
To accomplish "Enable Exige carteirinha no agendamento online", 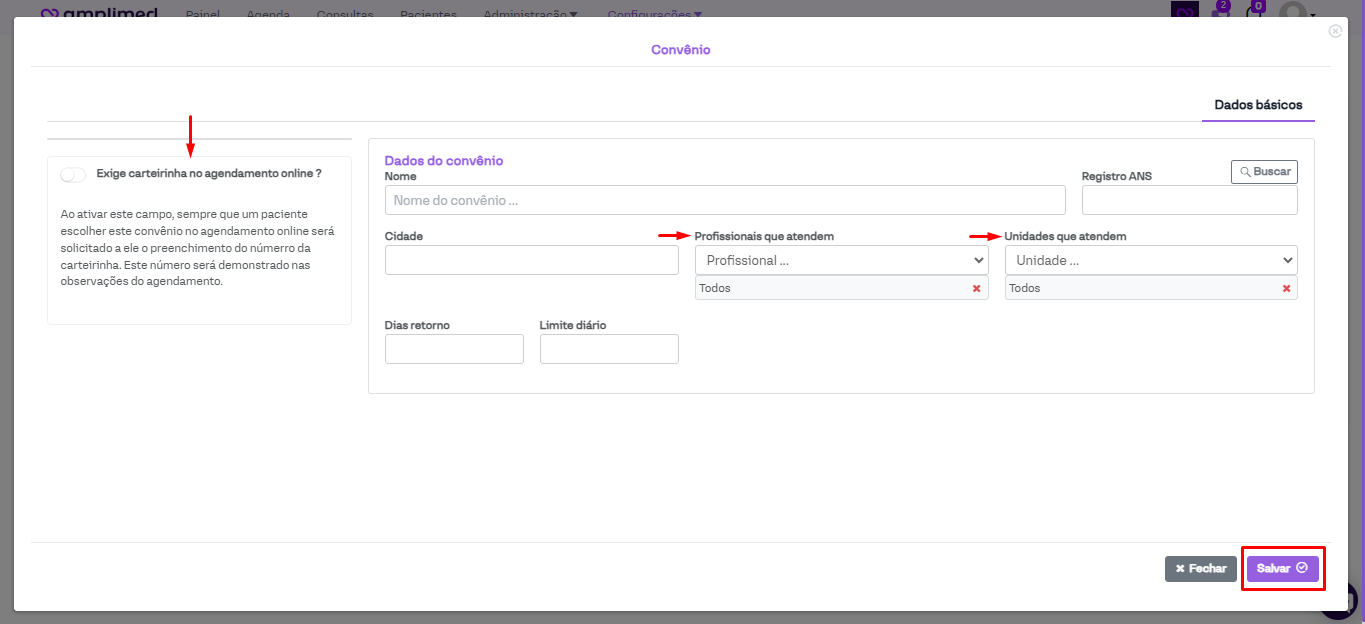I will click(x=73, y=174).
